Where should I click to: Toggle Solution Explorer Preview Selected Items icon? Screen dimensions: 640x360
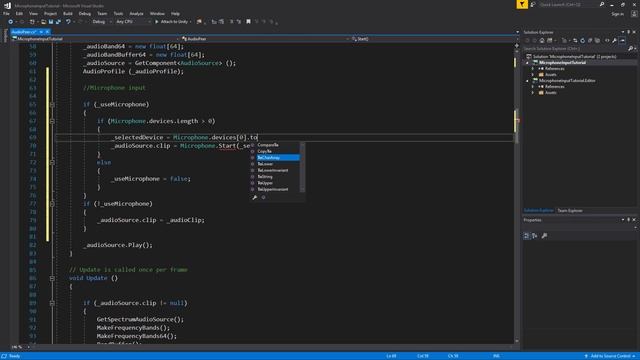(622, 40)
